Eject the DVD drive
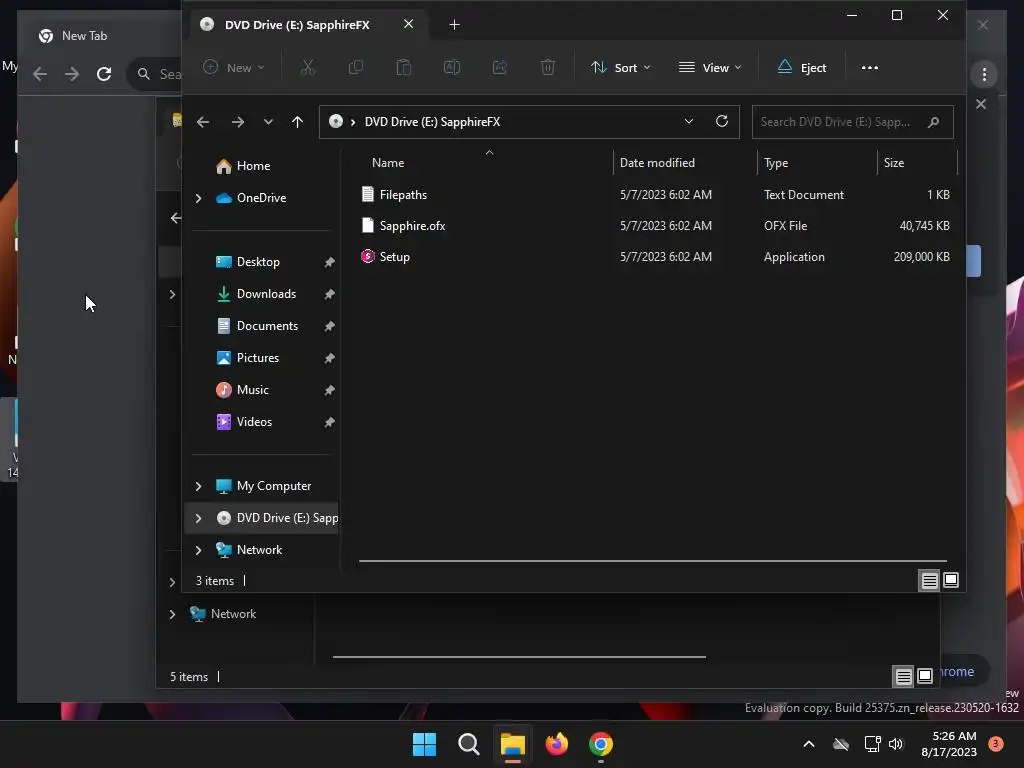 click(802, 67)
